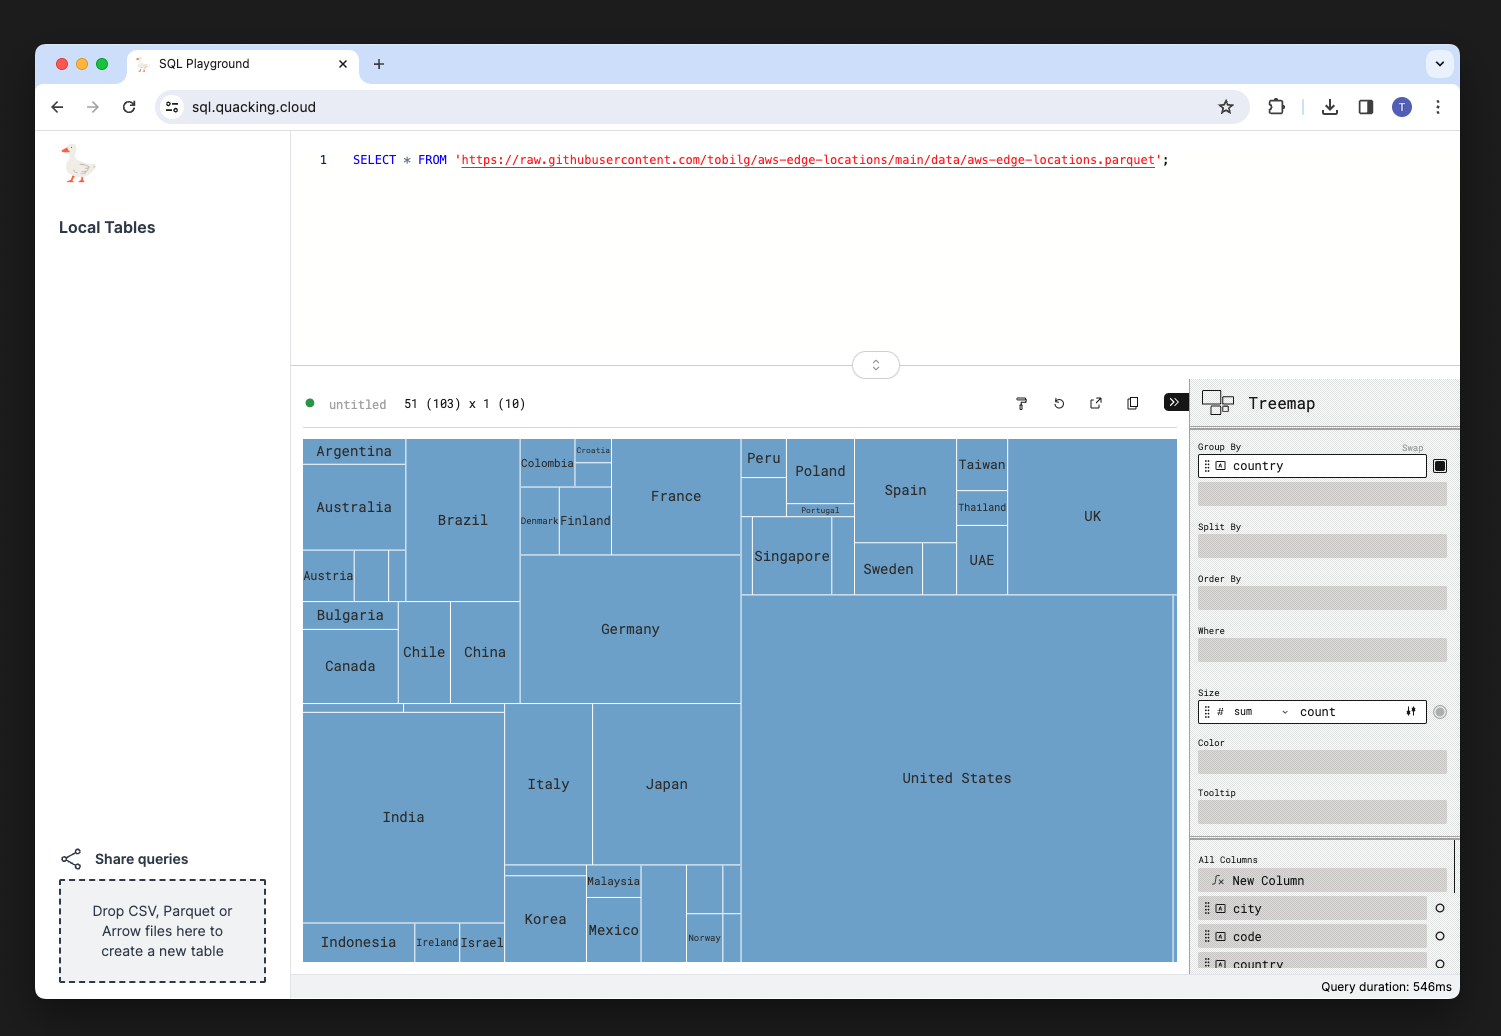Open the Chrome profile avatar
This screenshot has width=1501, height=1036.
[x=1402, y=107]
